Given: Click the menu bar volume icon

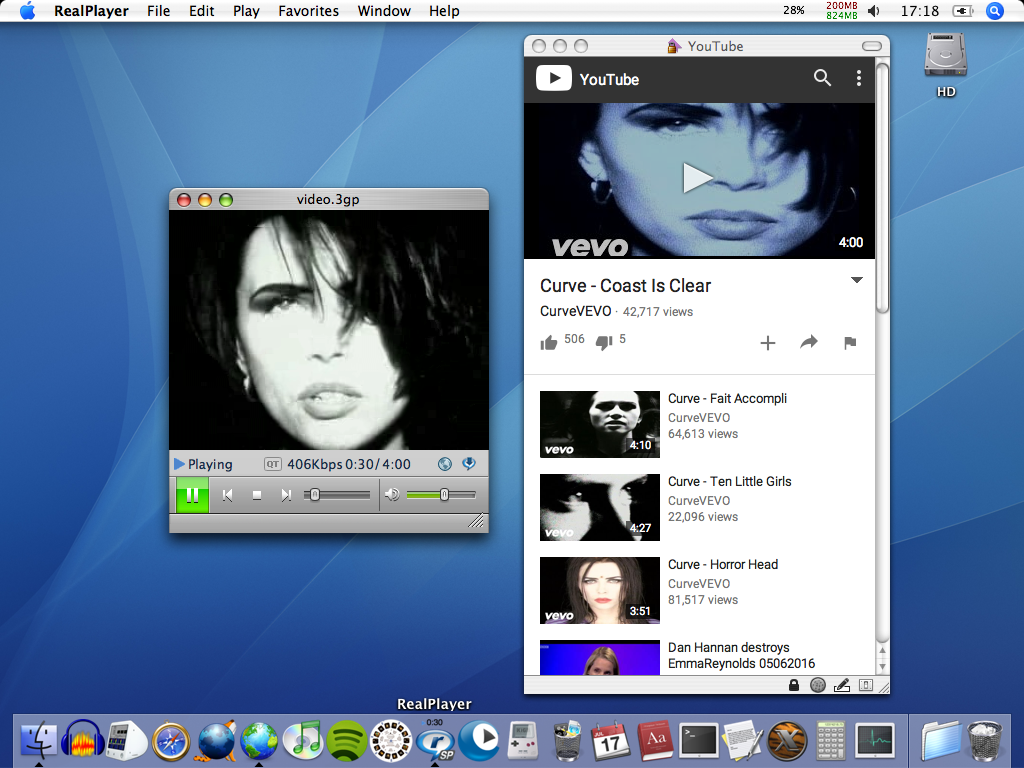Looking at the screenshot, I should pos(874,11).
